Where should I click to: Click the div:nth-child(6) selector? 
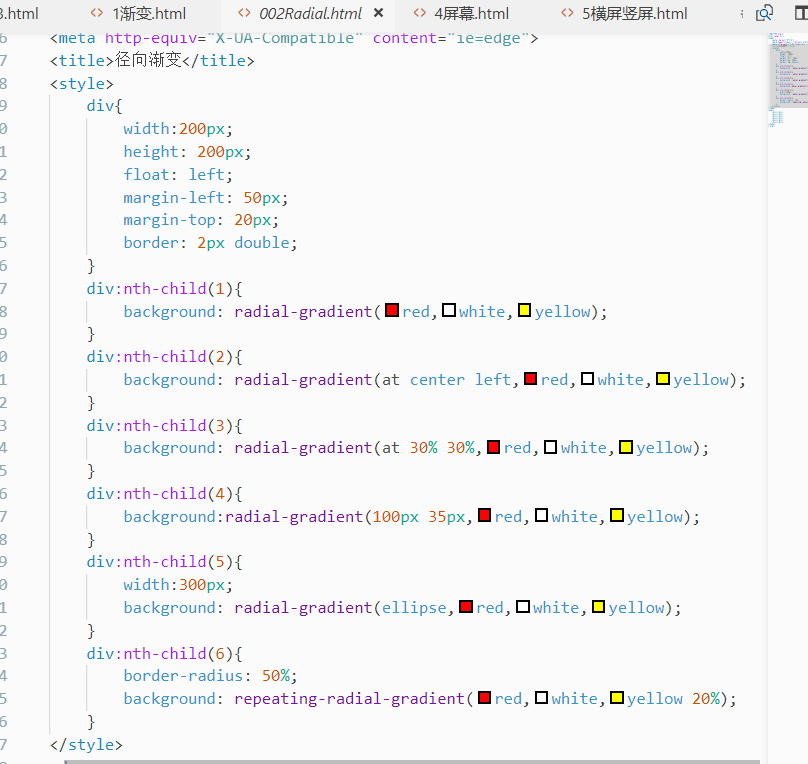point(159,653)
